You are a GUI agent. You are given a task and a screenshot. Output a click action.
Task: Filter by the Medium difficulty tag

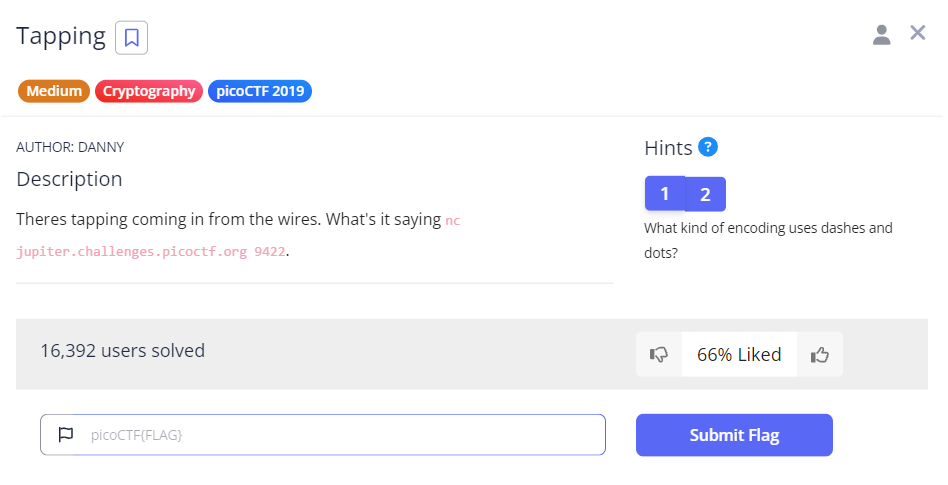coord(54,91)
